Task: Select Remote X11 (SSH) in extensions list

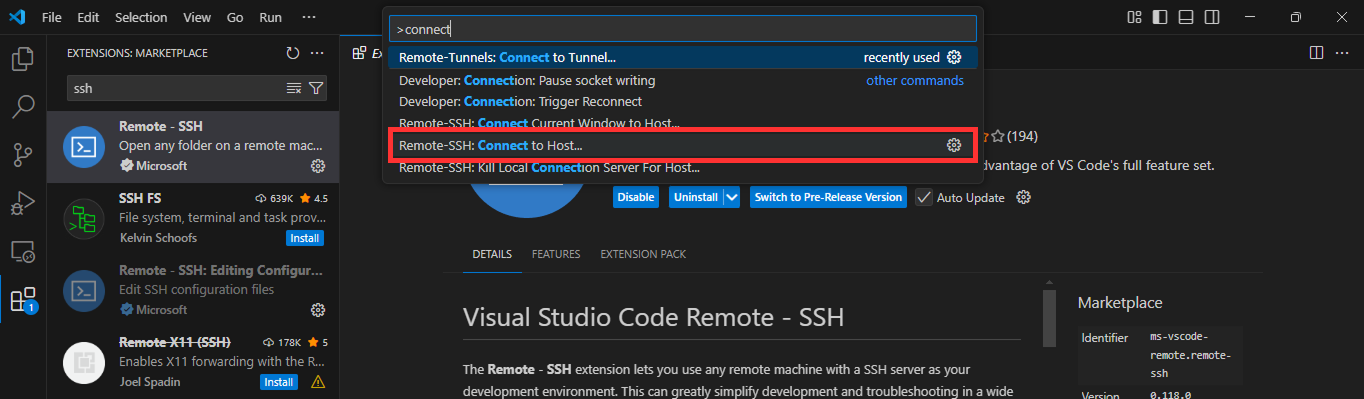Action: (193, 363)
